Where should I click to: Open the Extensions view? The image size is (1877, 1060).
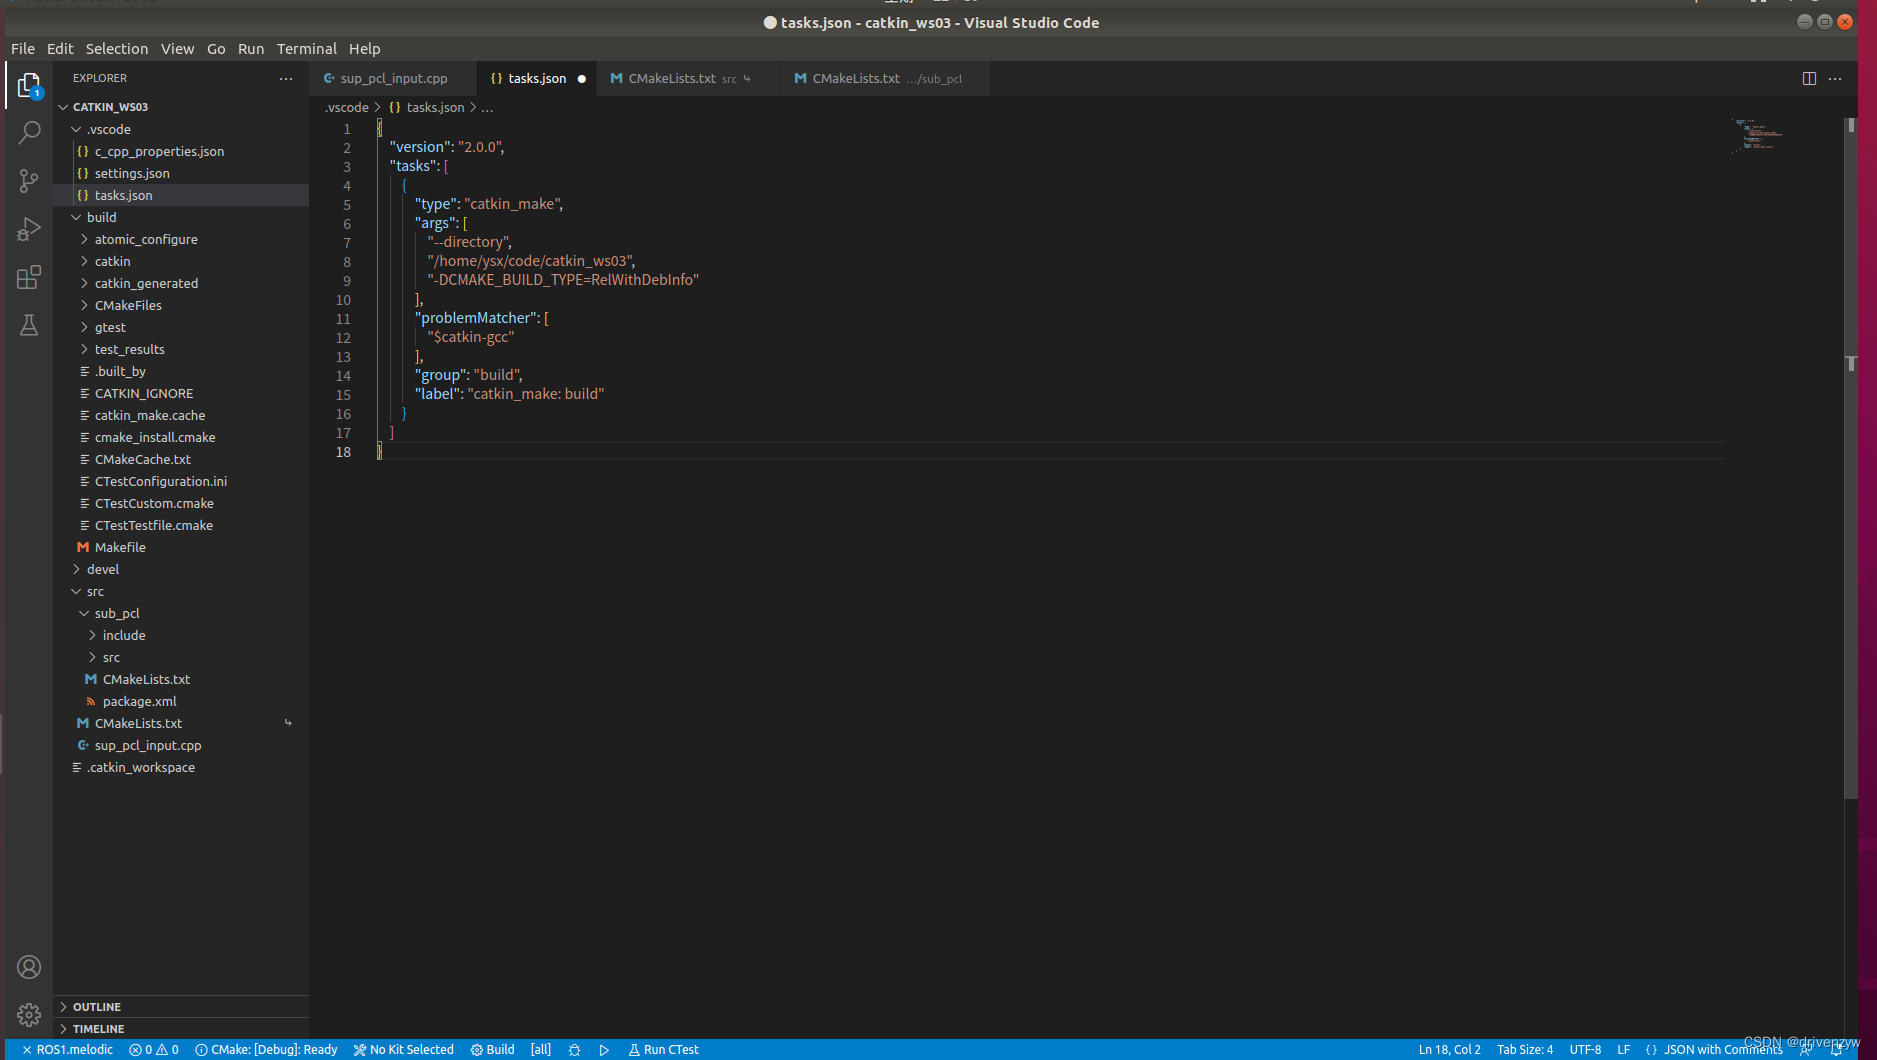(29, 277)
